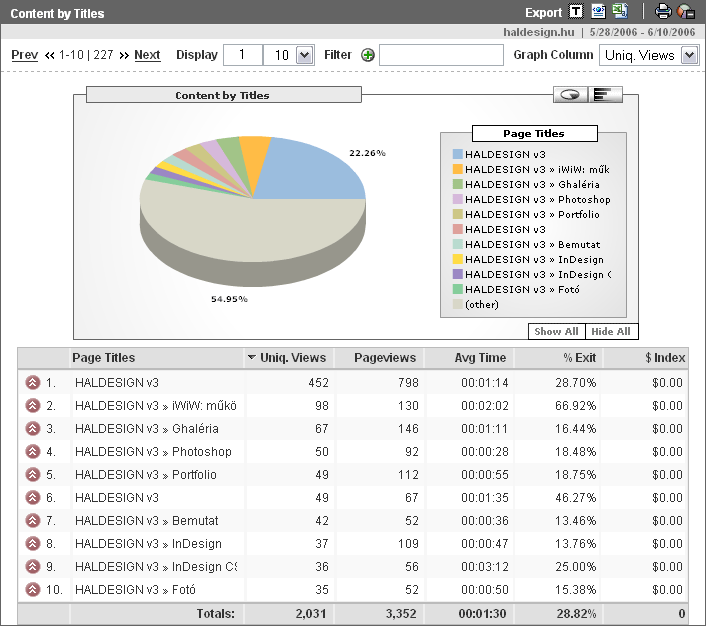Viewport: 706px width, 626px height.
Task: Click blue HALDESIGN v3 legend swatch
Action: (457, 154)
